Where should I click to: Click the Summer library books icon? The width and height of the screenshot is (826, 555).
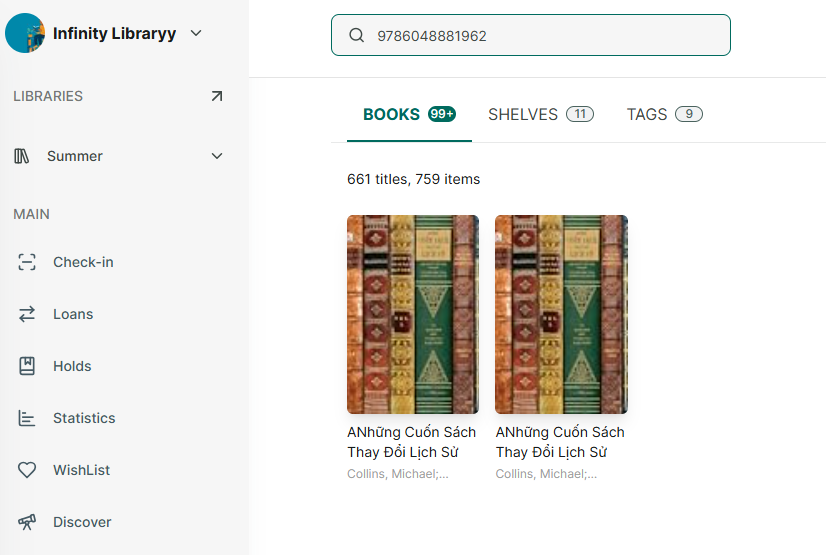22,156
